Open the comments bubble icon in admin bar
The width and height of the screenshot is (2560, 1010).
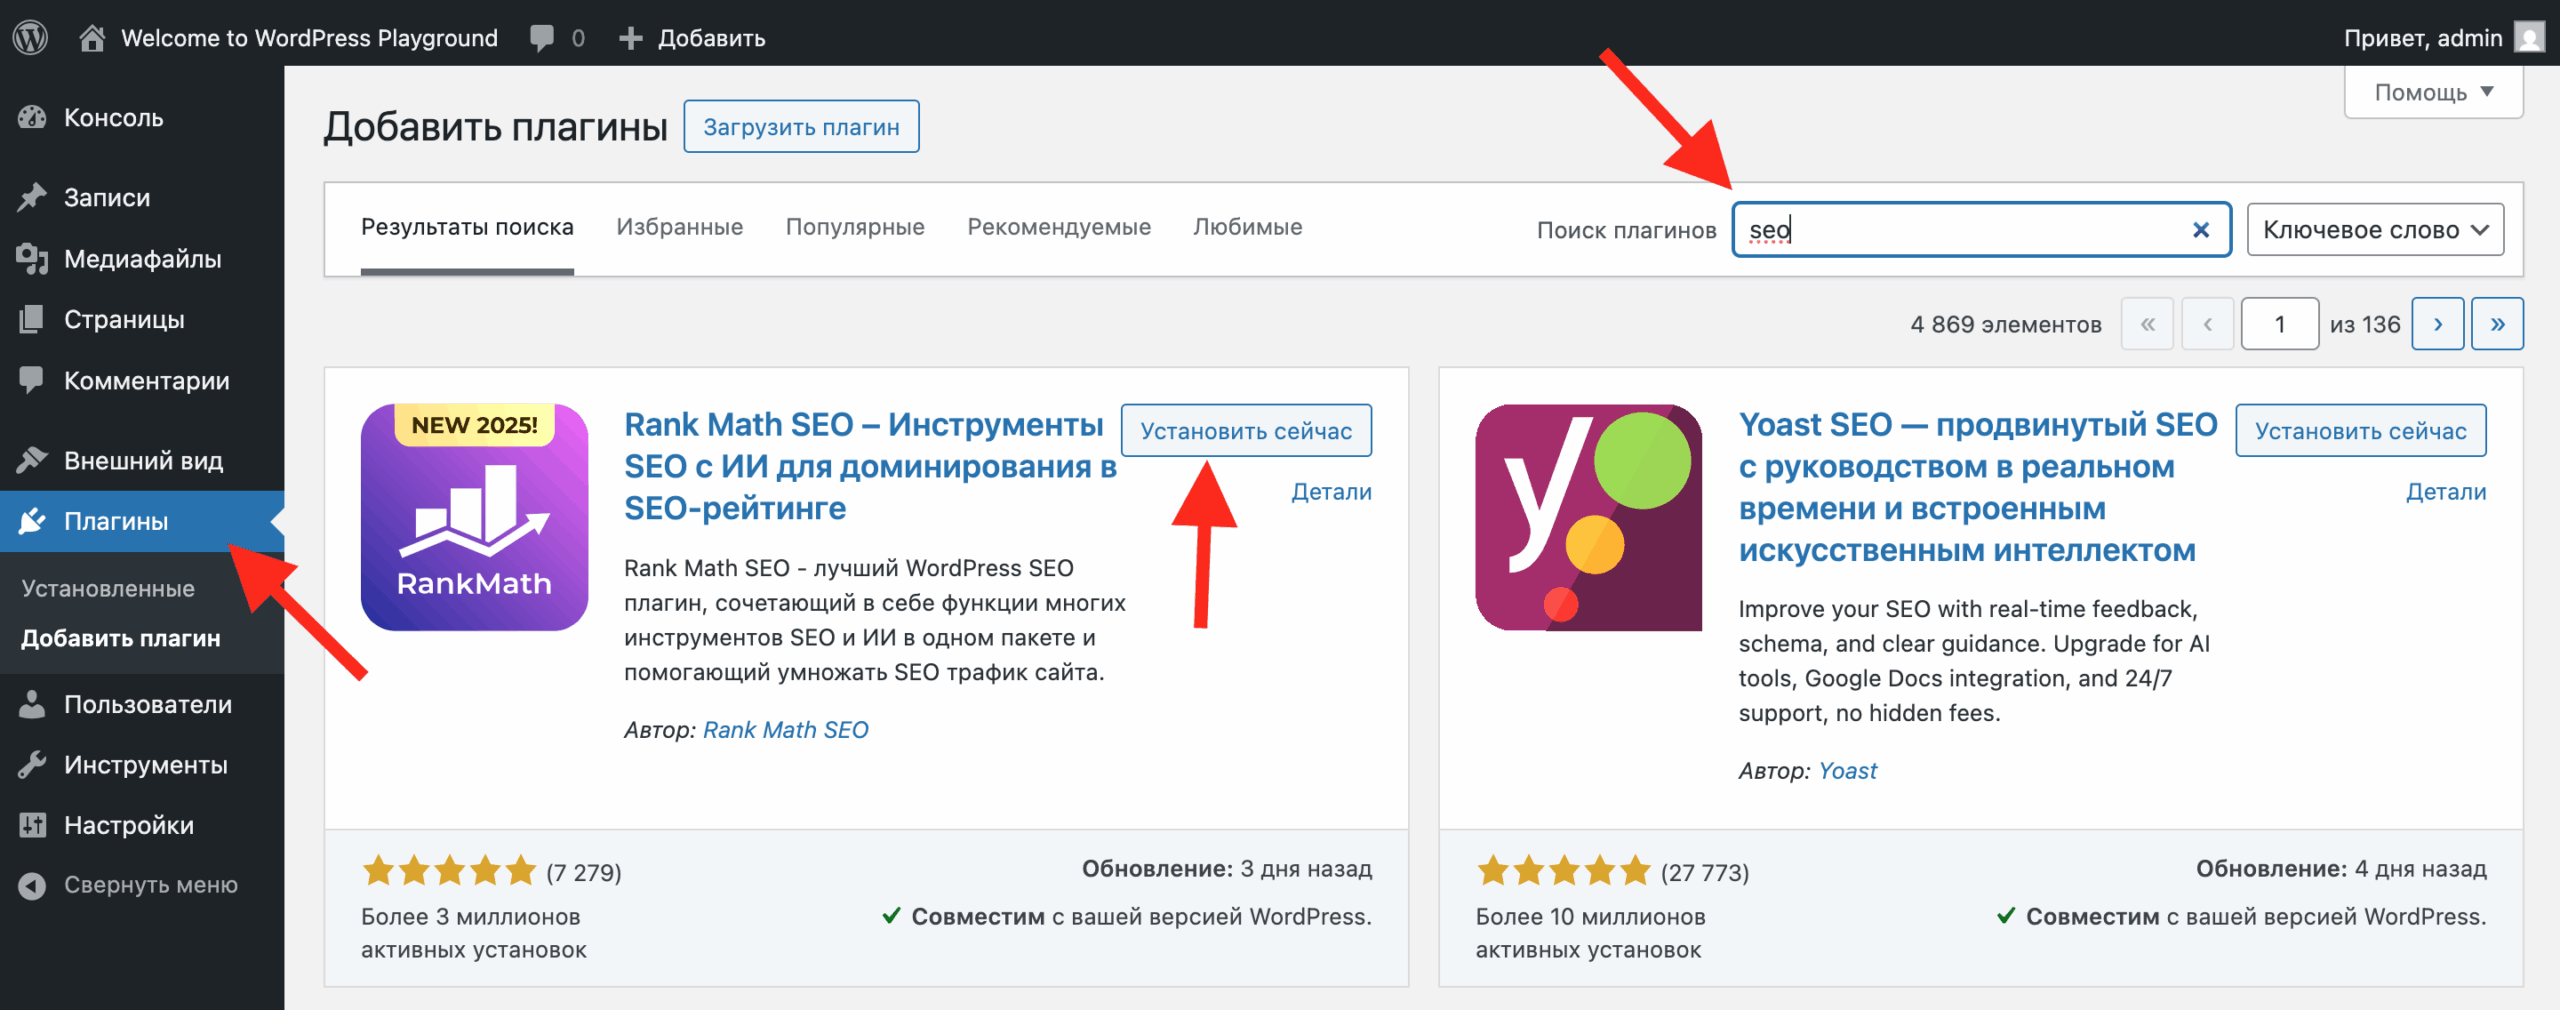coord(542,39)
